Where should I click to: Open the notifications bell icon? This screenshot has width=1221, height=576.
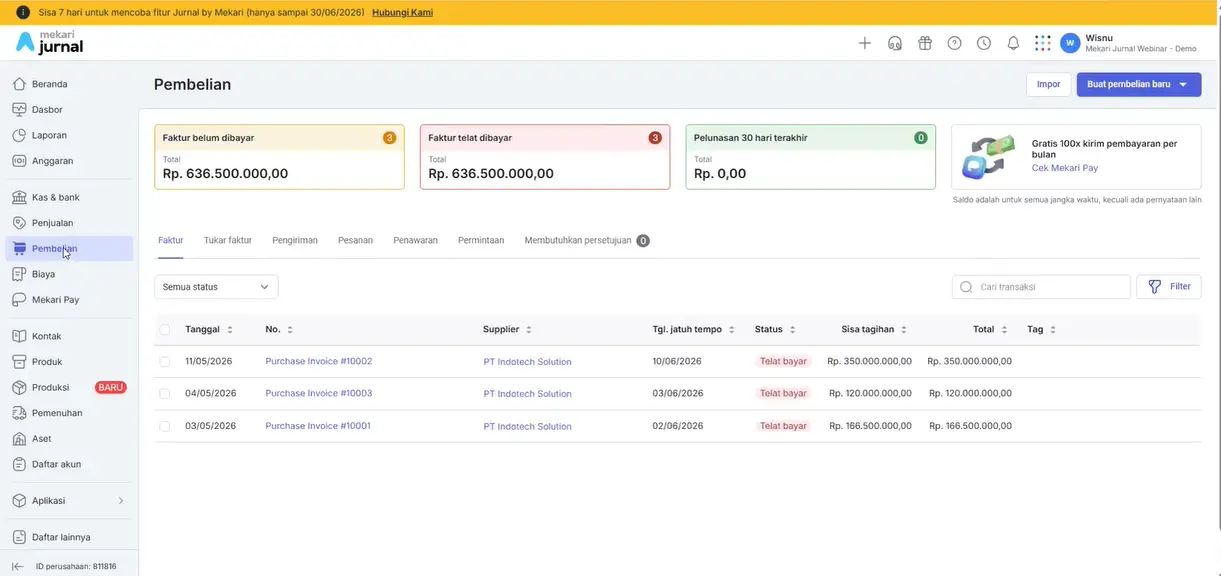(1013, 43)
